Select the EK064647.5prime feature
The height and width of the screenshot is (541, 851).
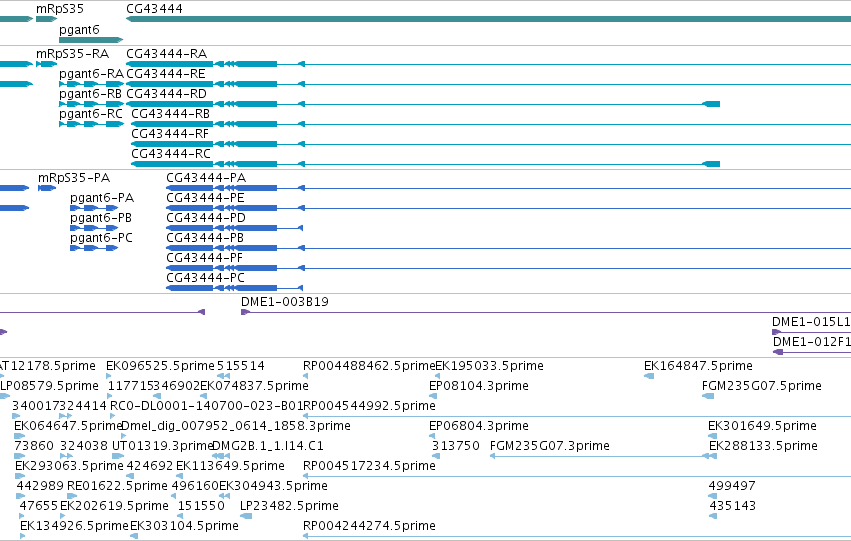(x=20, y=436)
